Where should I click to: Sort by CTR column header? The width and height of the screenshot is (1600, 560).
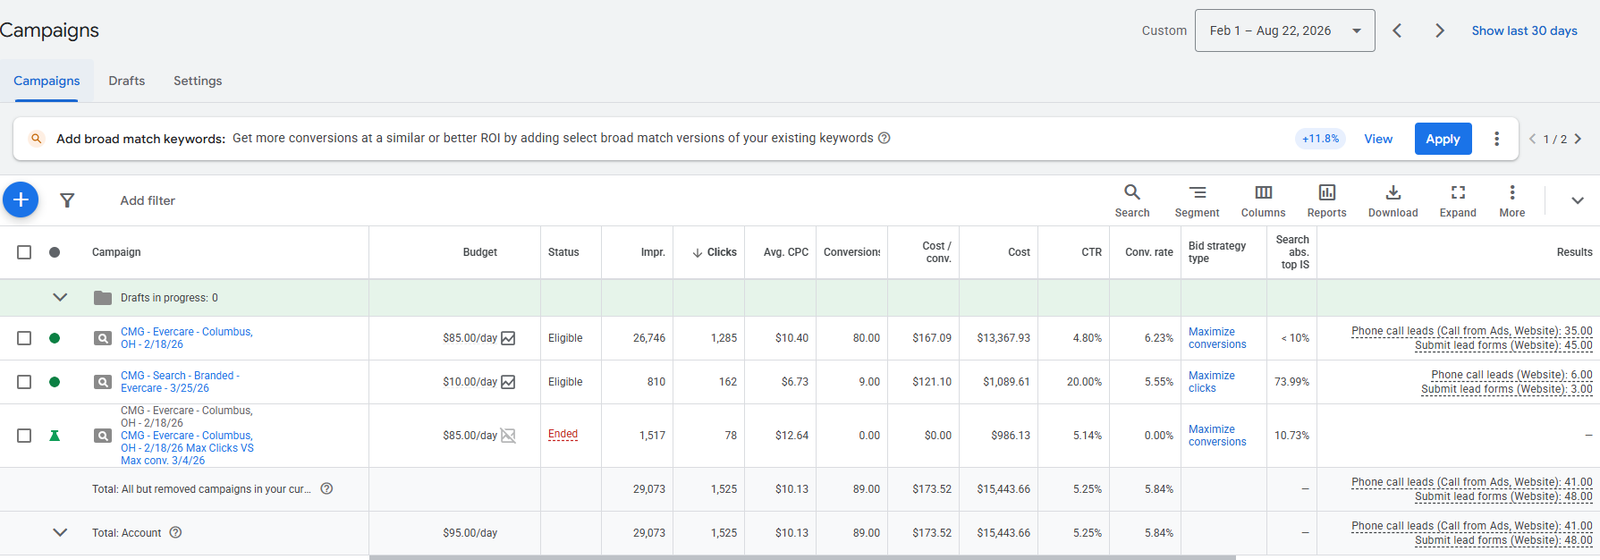pyautogui.click(x=1091, y=252)
